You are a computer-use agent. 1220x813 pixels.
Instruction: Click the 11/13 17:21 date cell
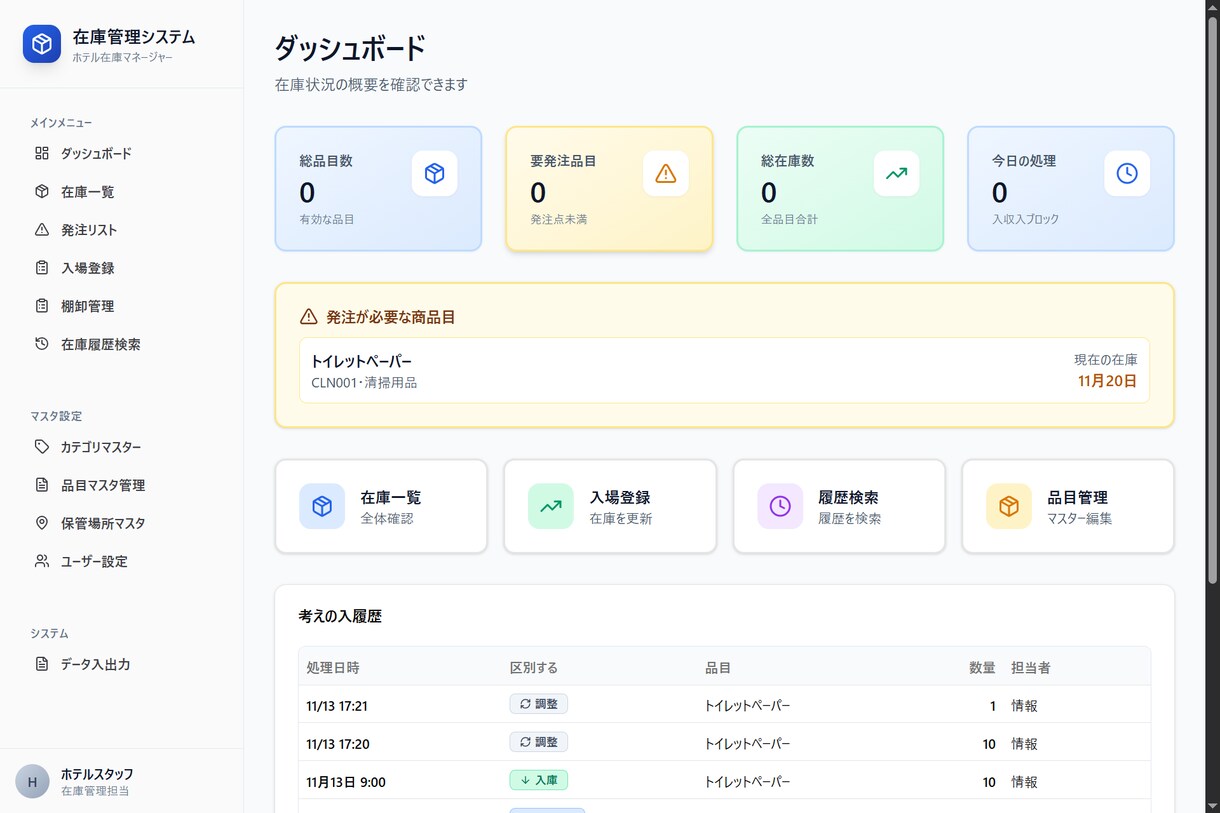coord(337,705)
